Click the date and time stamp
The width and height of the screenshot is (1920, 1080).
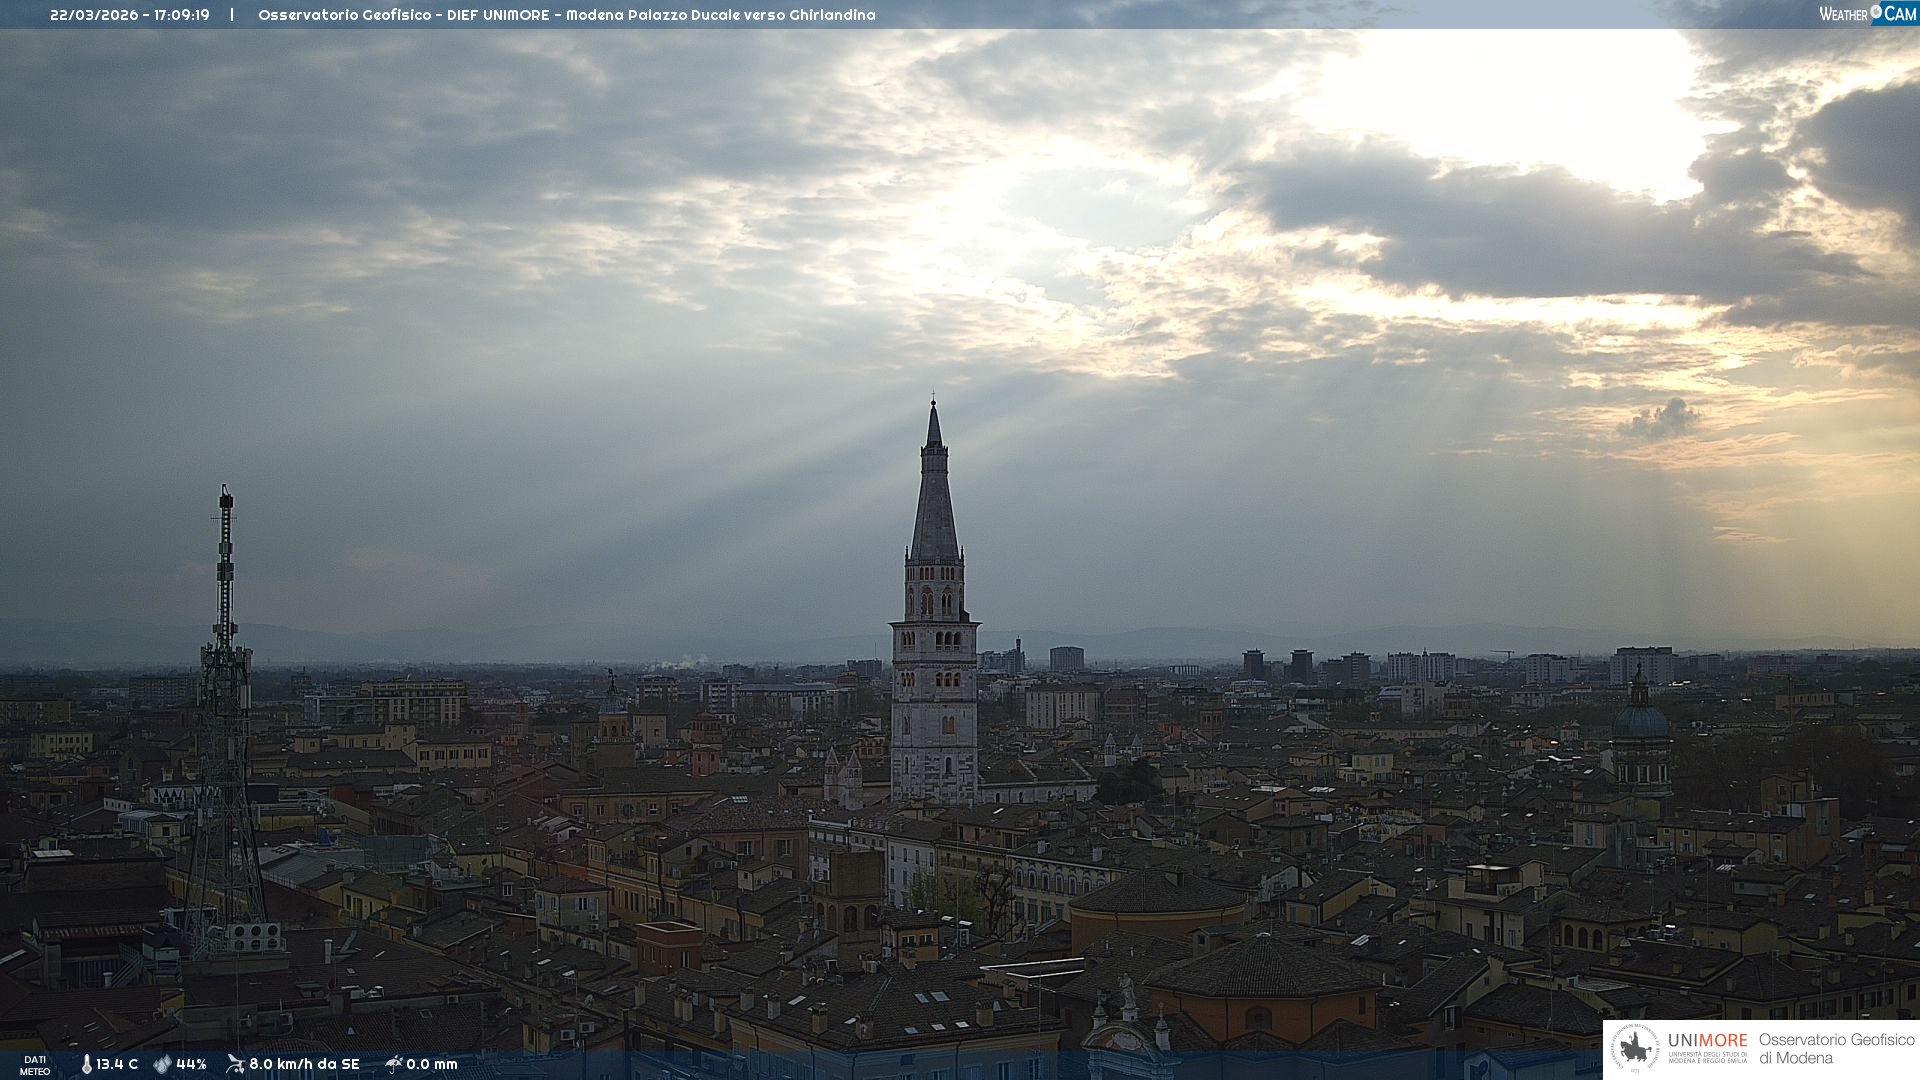(130, 15)
